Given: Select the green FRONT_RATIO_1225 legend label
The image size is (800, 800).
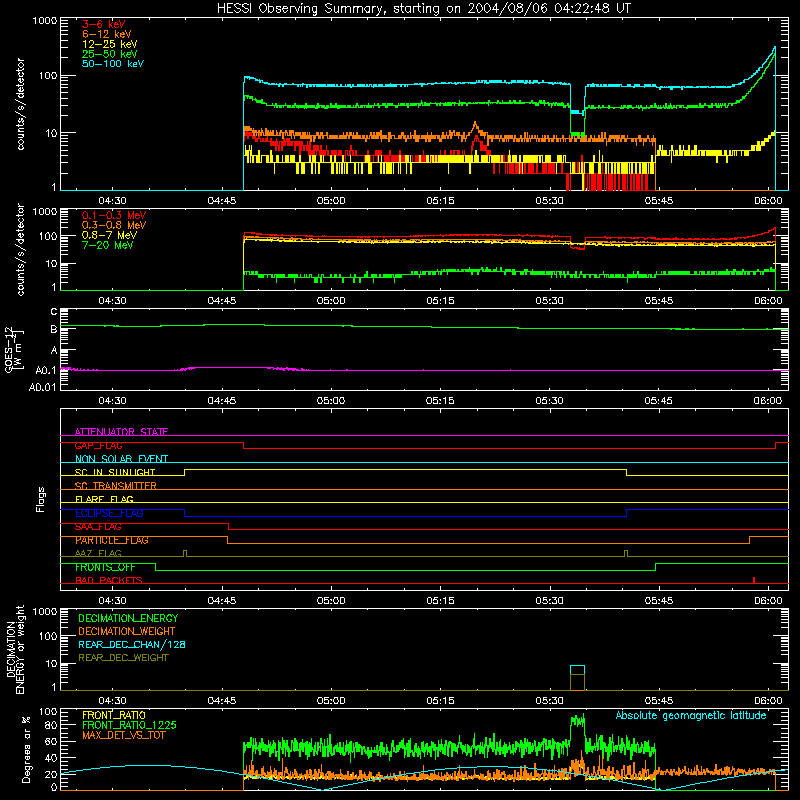Looking at the screenshot, I should coord(129,725).
